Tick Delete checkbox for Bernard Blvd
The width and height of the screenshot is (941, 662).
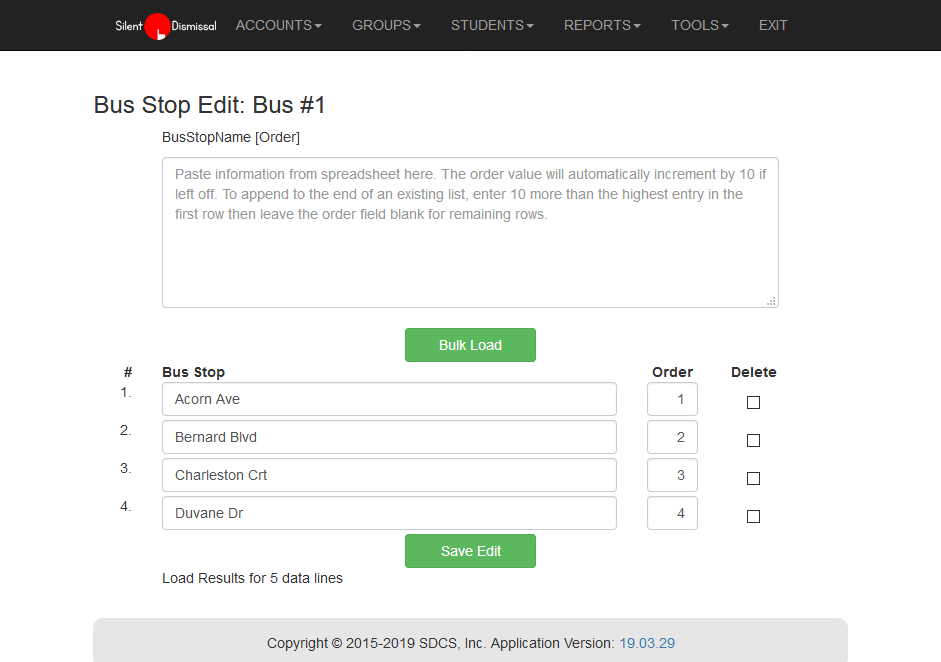[x=753, y=440]
